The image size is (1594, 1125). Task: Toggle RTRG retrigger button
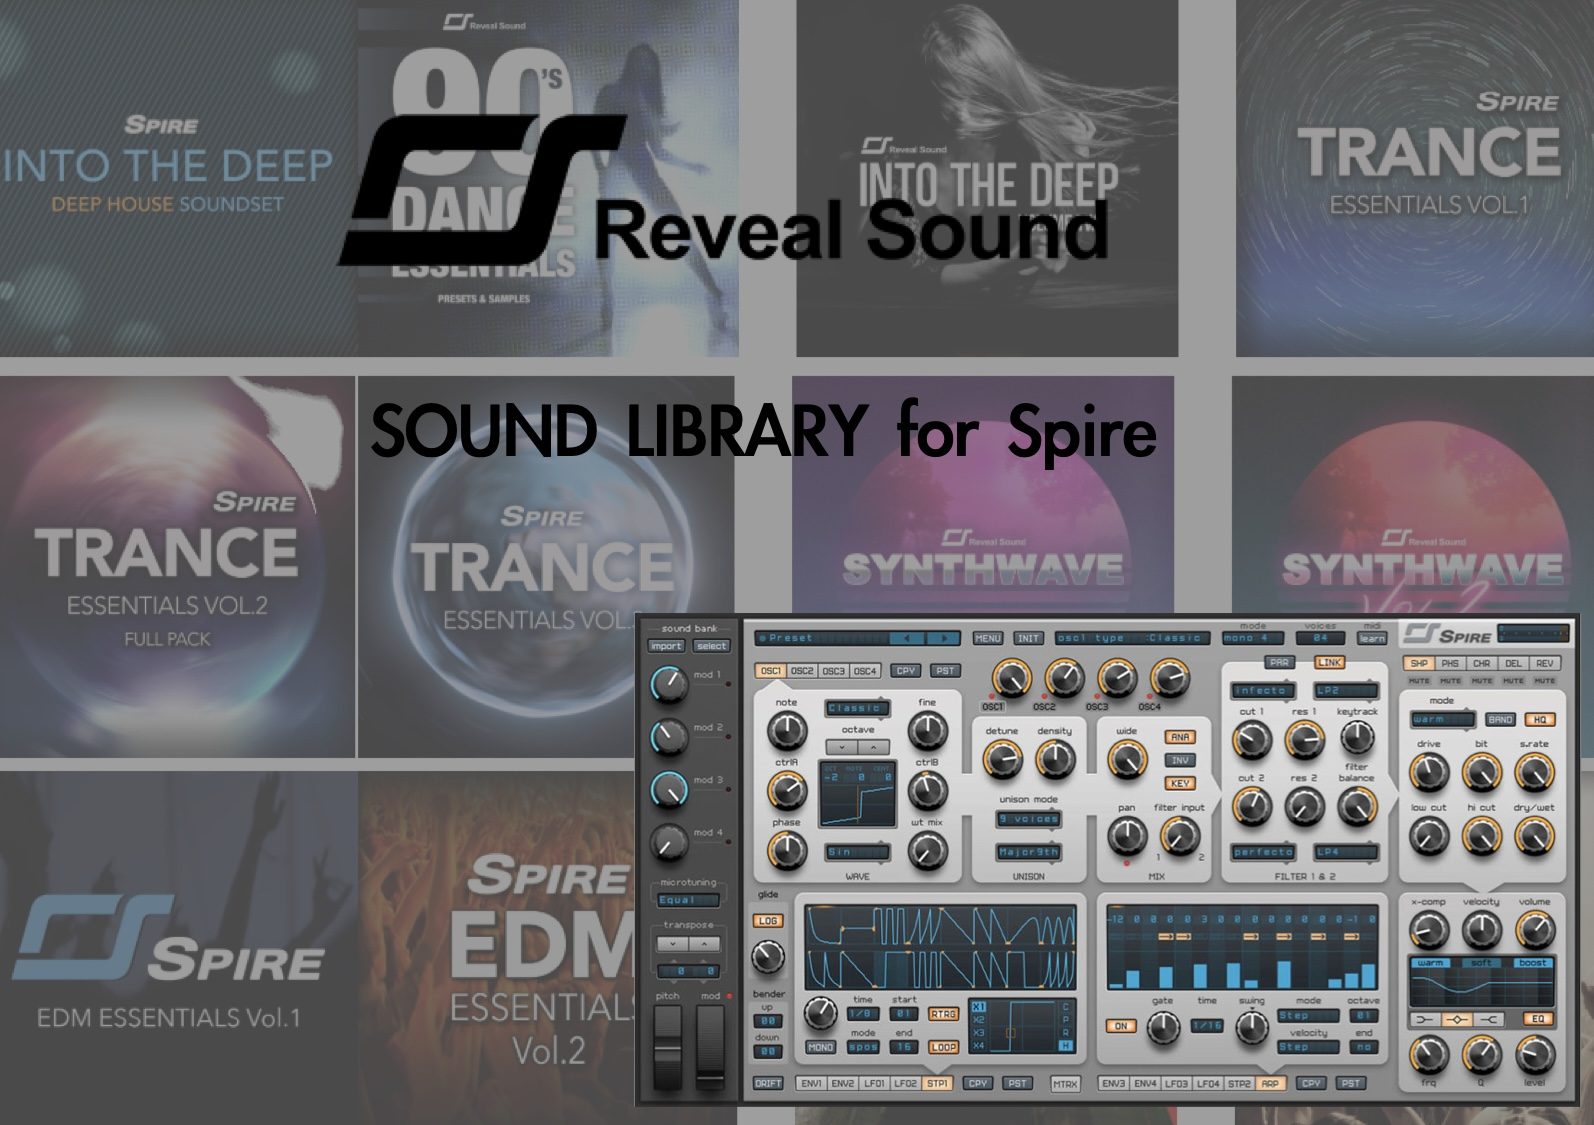tap(943, 1014)
